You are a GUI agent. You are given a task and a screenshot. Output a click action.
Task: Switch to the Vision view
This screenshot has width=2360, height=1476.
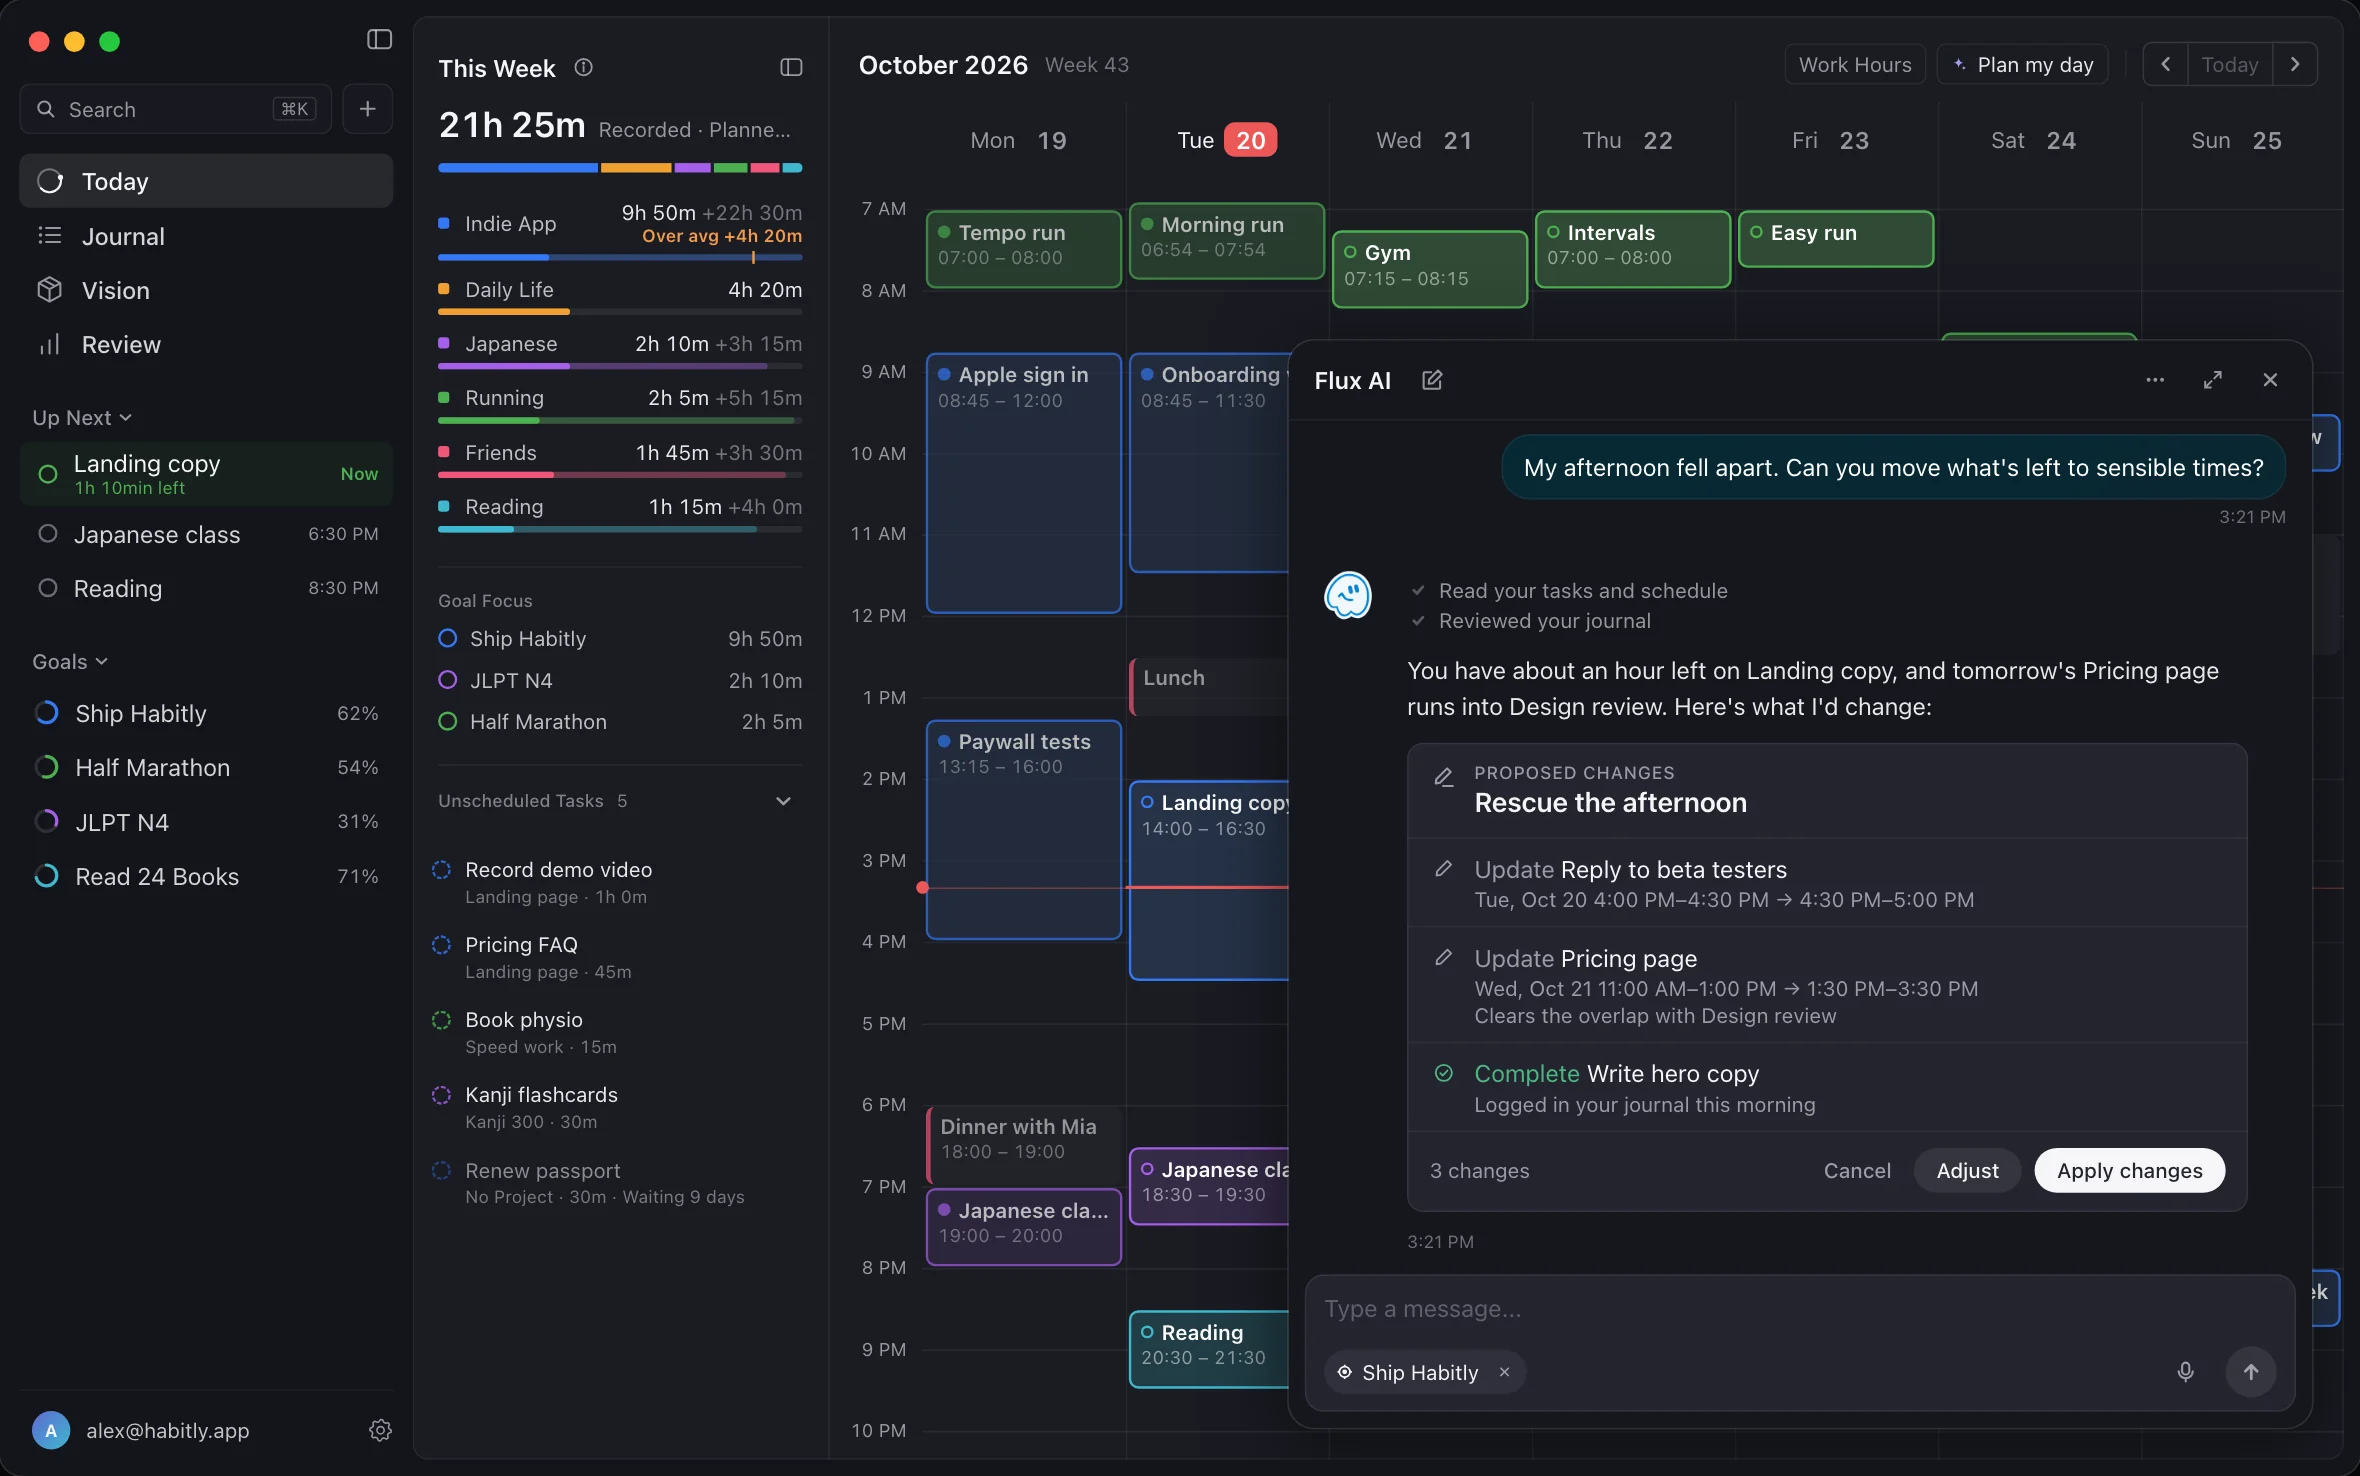click(206, 290)
